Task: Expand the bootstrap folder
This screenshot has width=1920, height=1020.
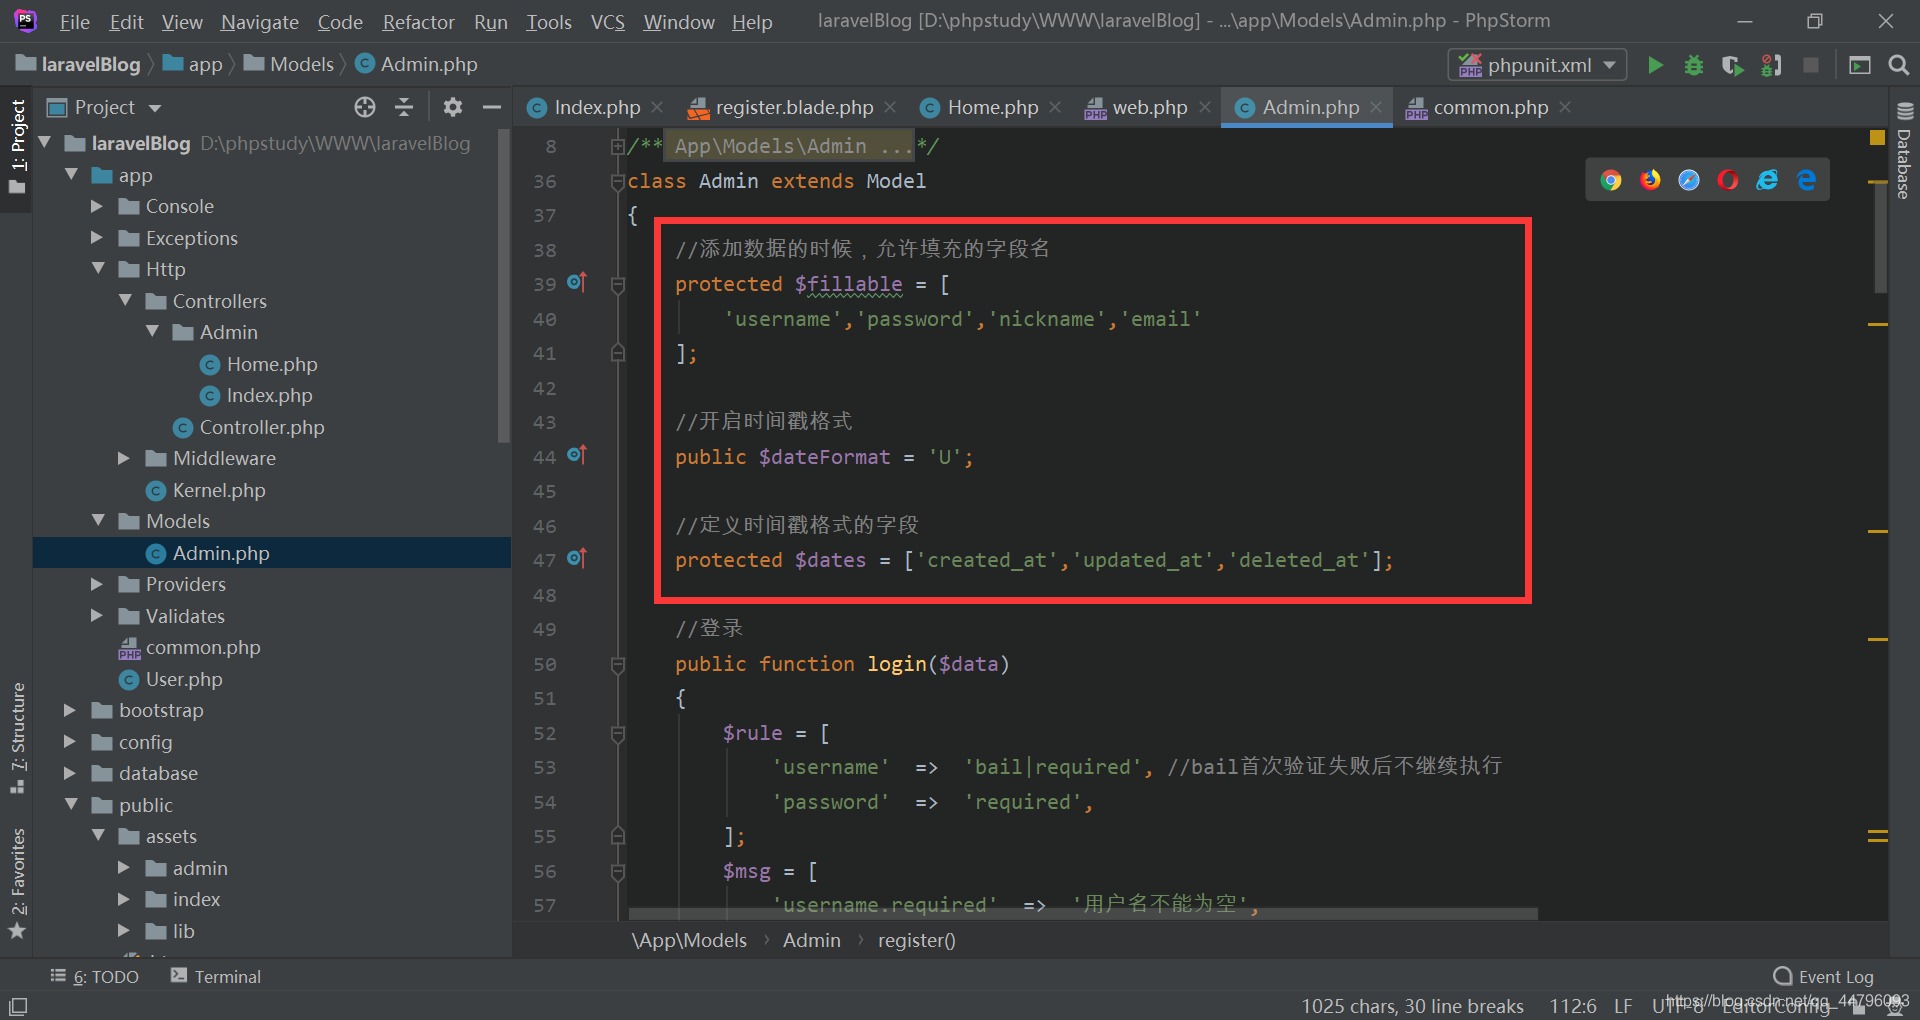Action: 70,710
